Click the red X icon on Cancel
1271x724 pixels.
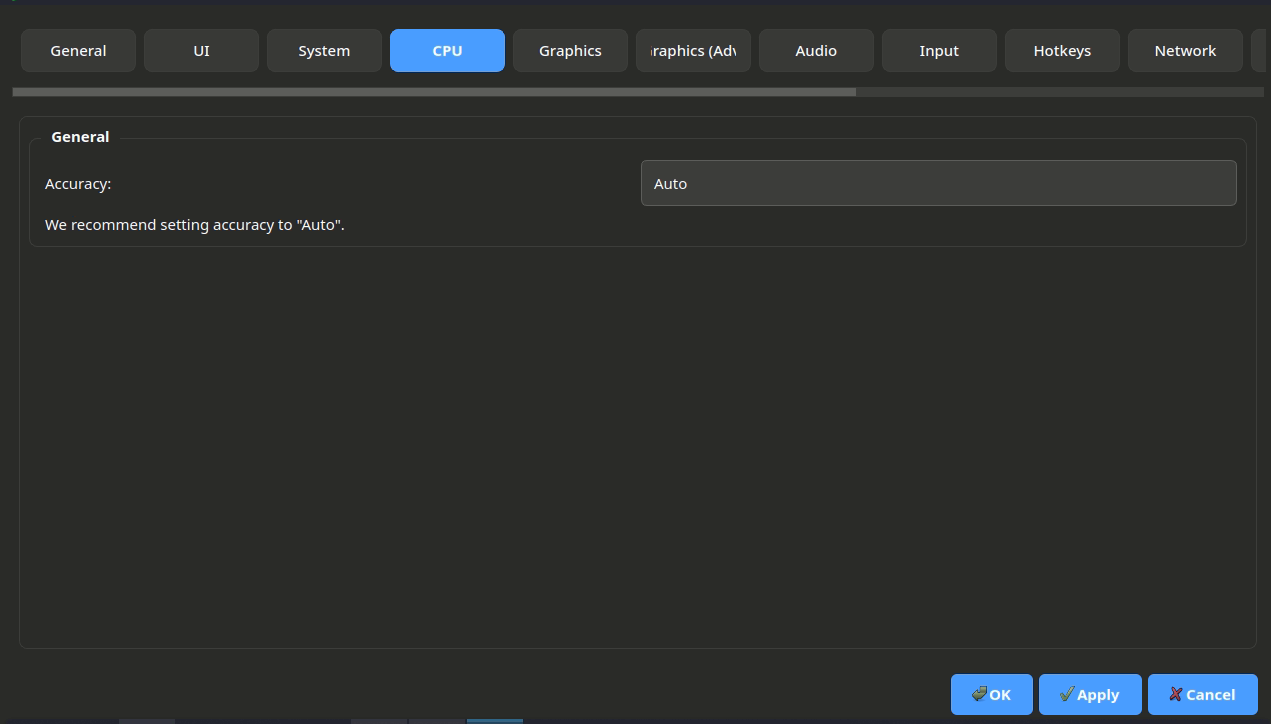(x=1175, y=694)
